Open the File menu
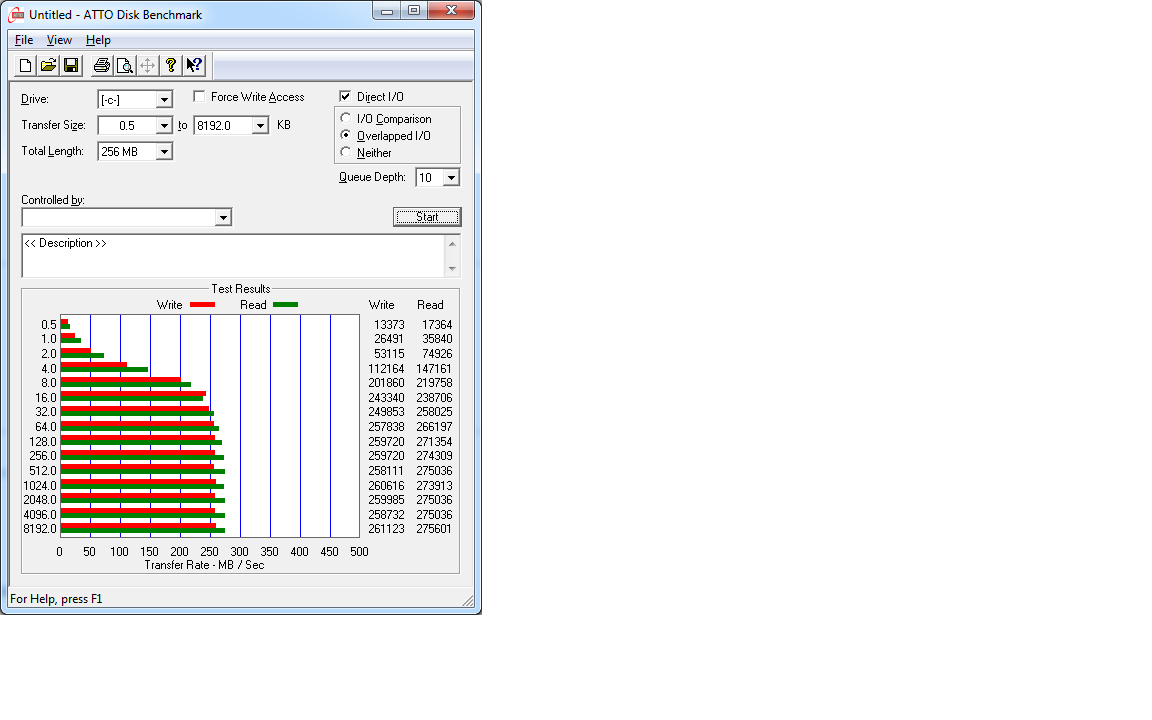The image size is (1152, 720). click(24, 40)
